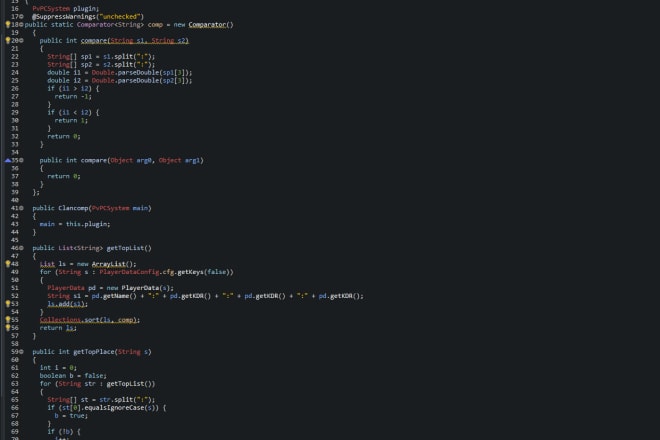Collapse the fold toggle at line 17
660x440 pixels.
point(21,16)
